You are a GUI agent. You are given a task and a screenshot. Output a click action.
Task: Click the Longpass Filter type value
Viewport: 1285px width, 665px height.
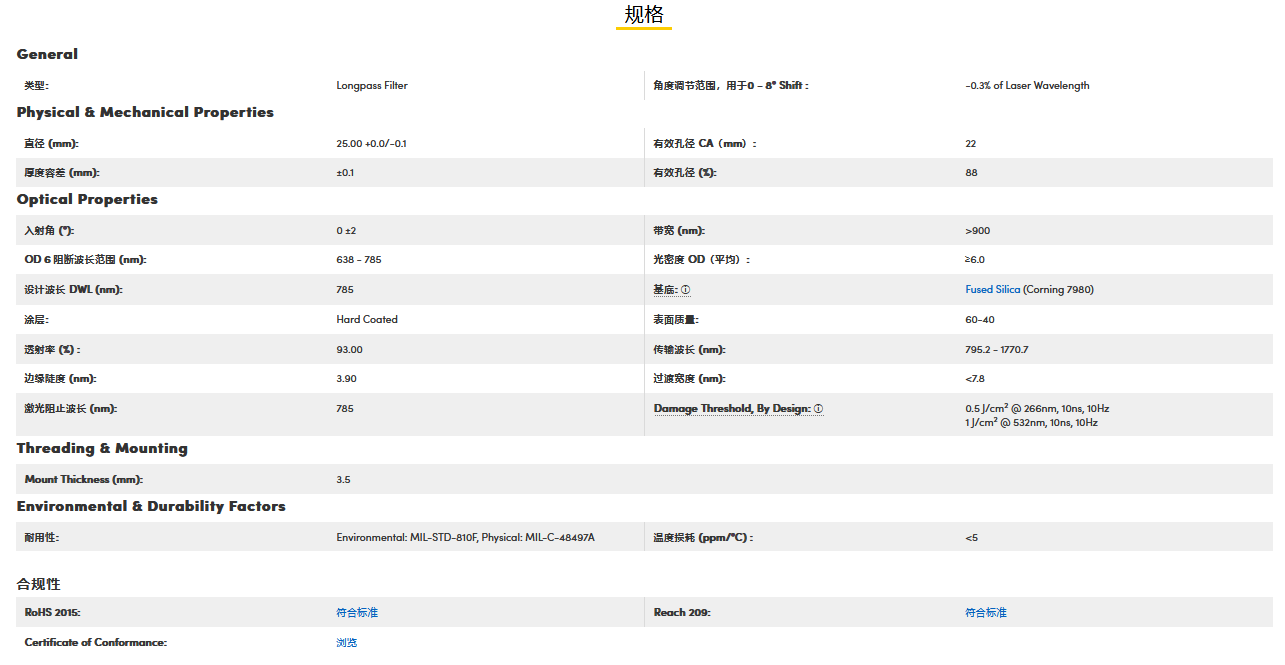click(372, 86)
